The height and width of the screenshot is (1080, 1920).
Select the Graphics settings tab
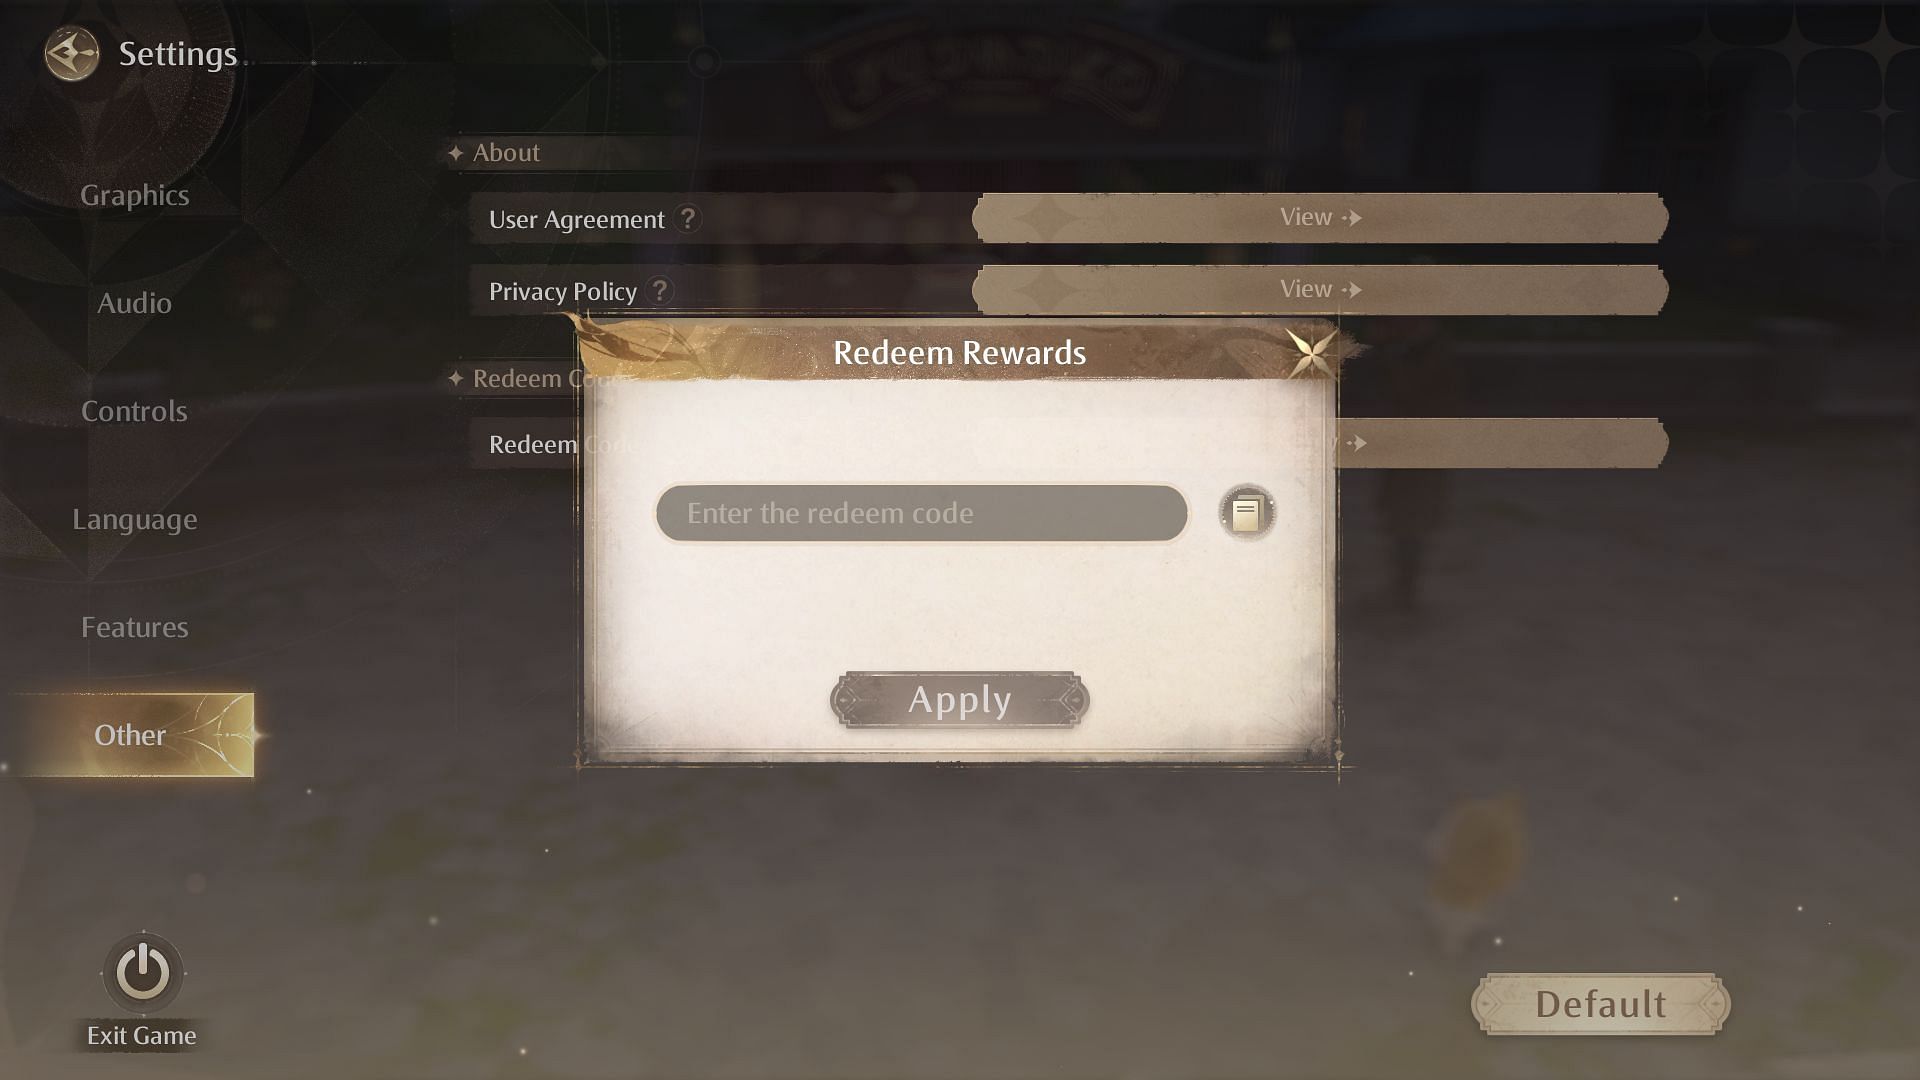point(133,195)
